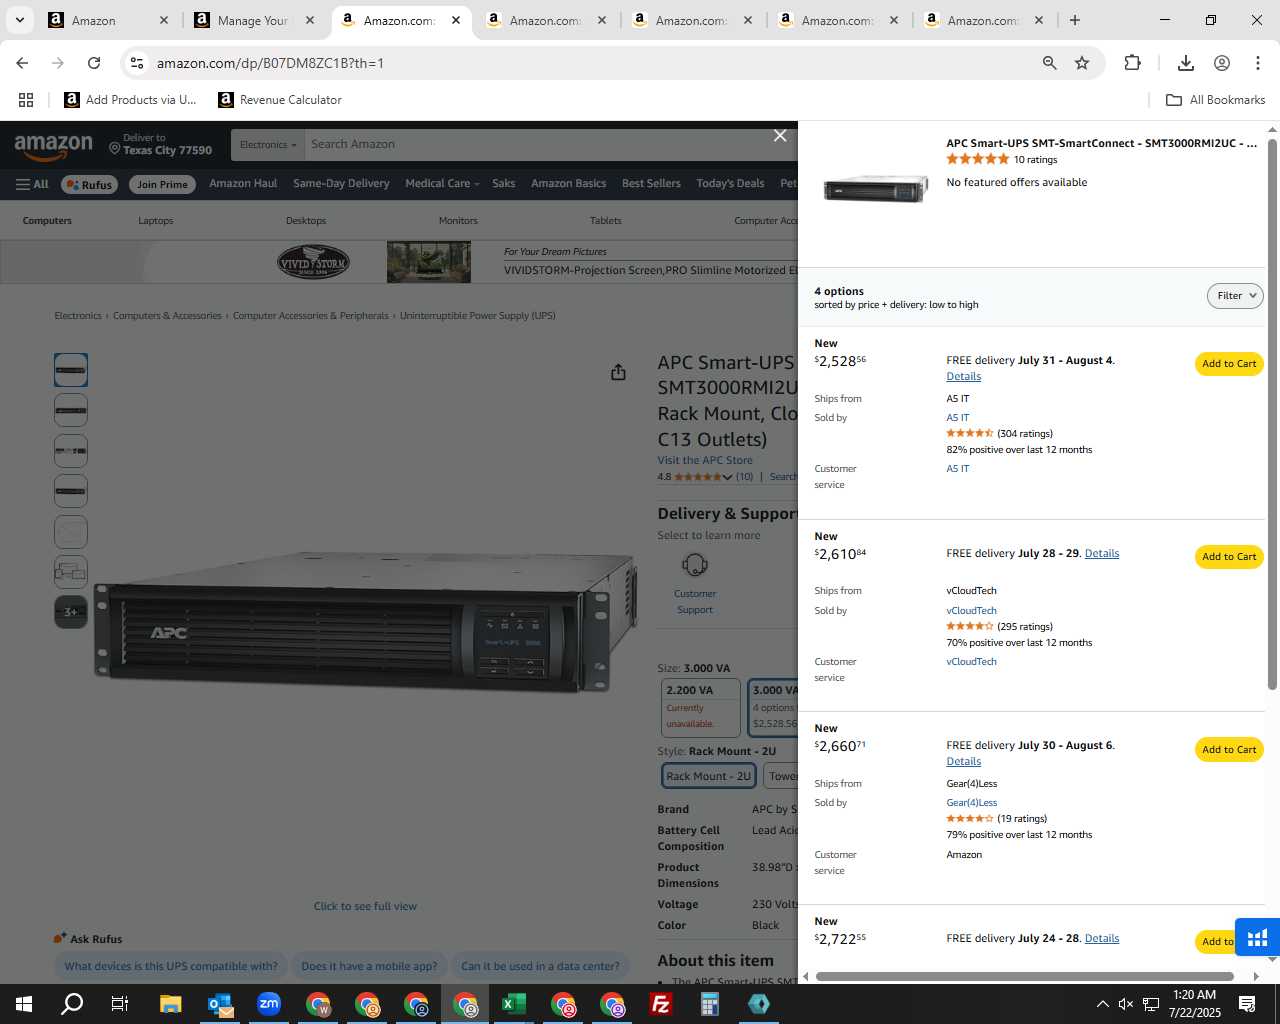Click the browser back arrow
This screenshot has width=1280, height=1024.
click(x=22, y=63)
